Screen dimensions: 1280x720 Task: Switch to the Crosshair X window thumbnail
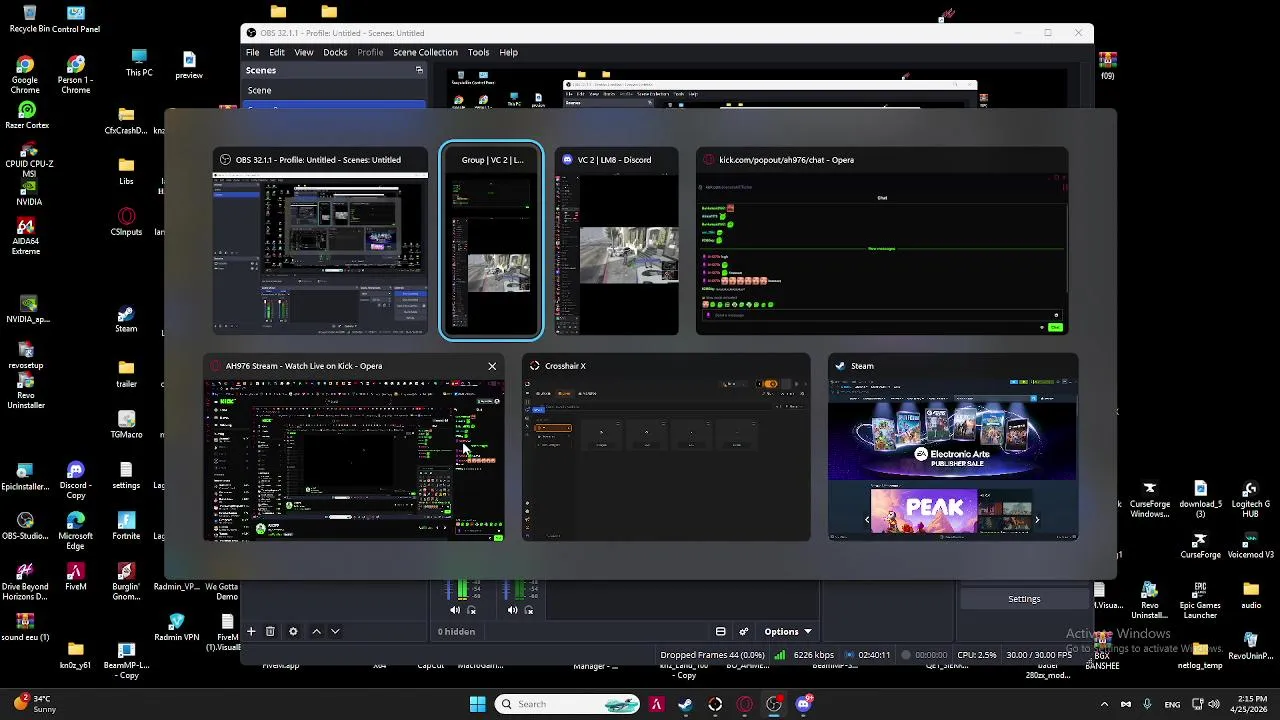pos(666,449)
